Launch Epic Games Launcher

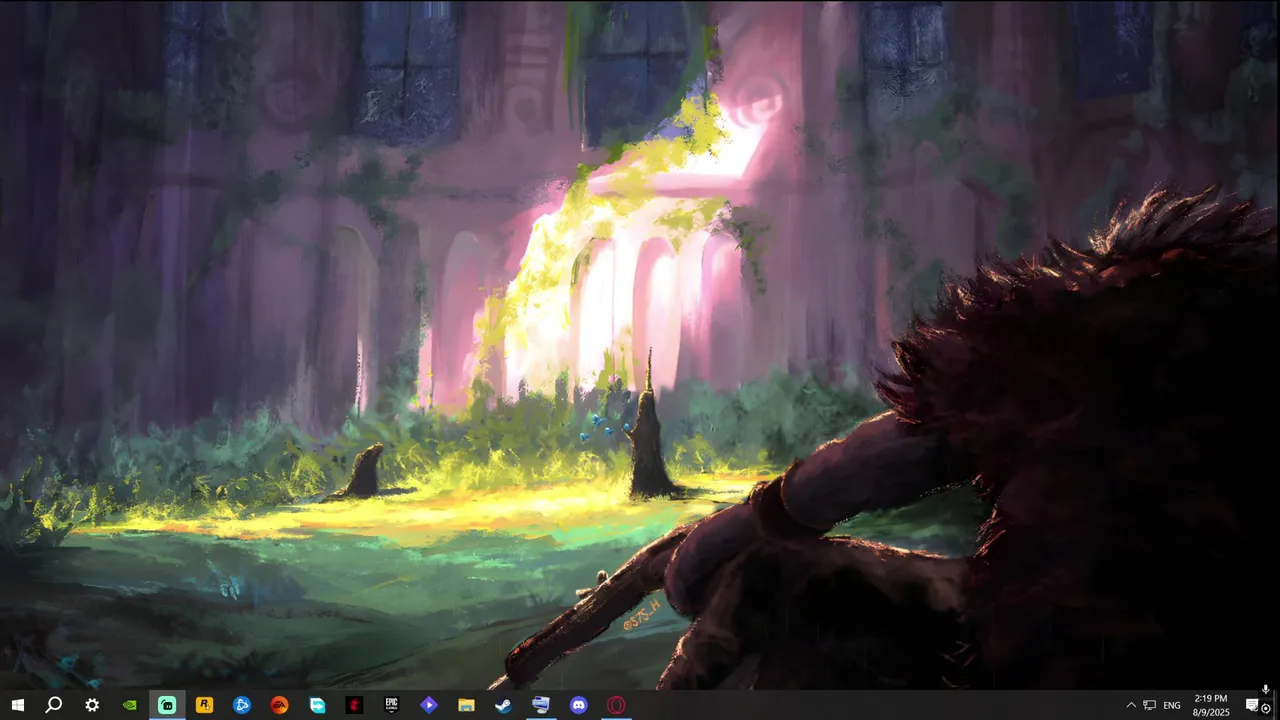tap(392, 705)
